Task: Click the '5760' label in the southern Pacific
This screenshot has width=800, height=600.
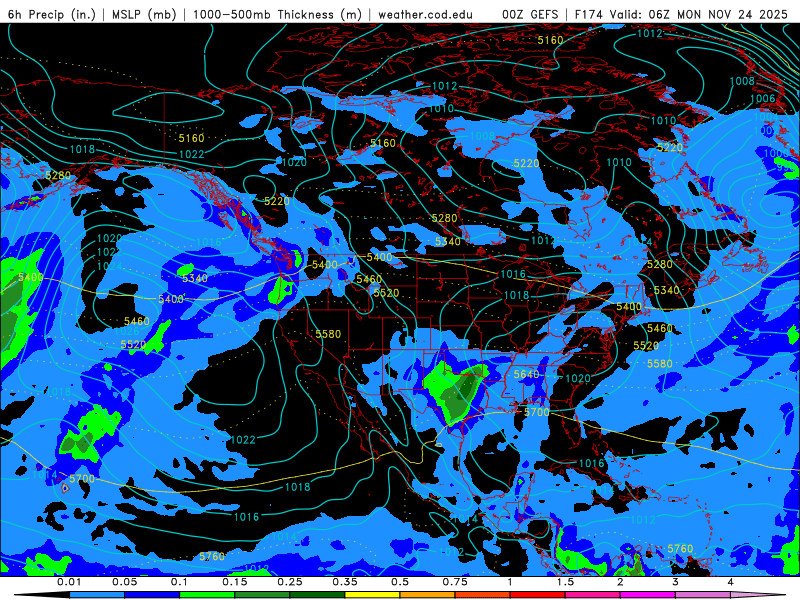Action: (x=212, y=556)
